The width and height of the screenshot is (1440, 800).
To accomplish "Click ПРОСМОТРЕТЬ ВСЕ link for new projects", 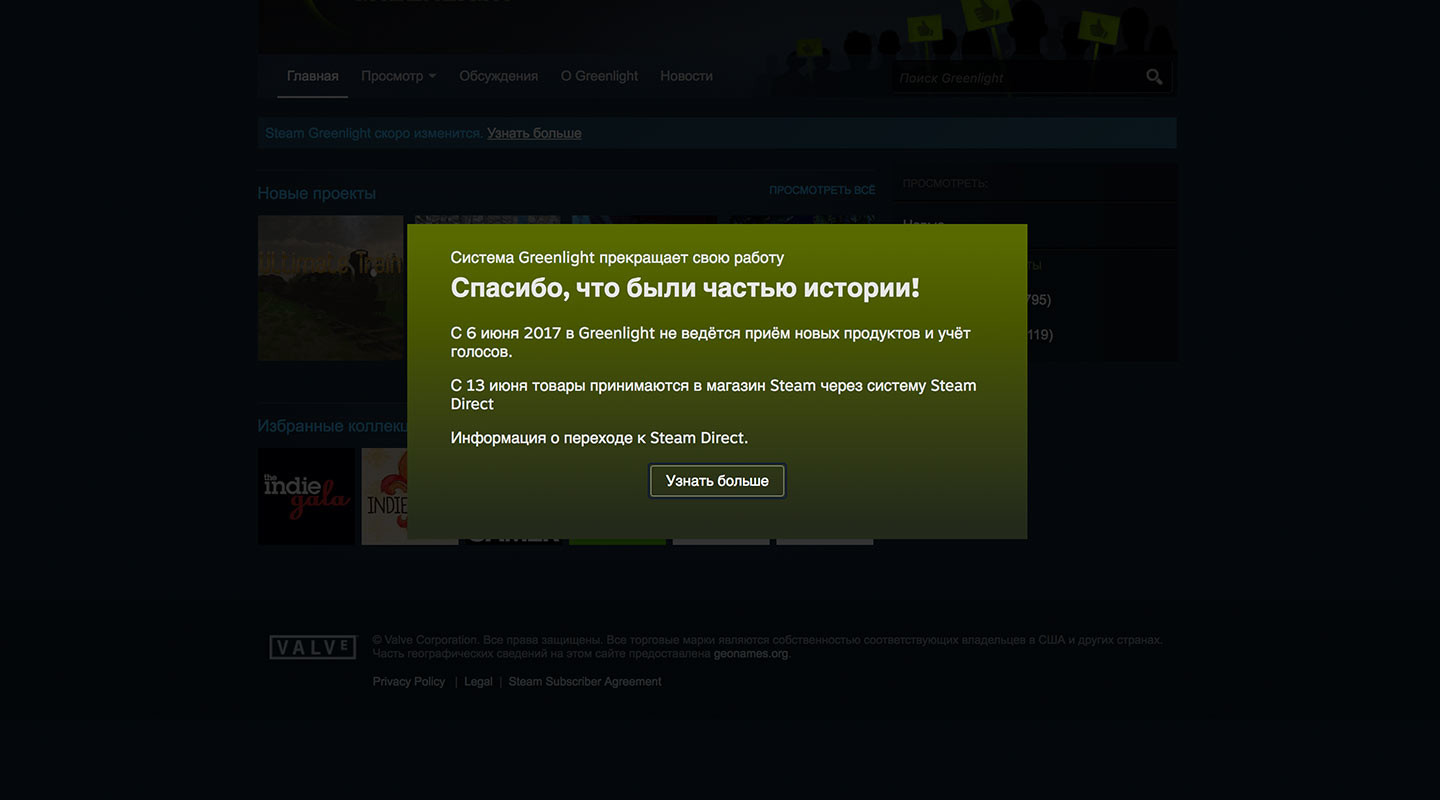I will [x=822, y=190].
